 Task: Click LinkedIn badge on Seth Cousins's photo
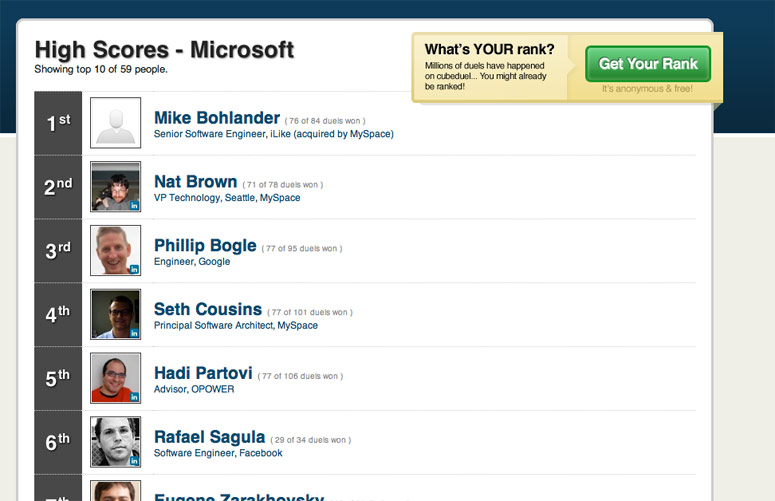[133, 333]
